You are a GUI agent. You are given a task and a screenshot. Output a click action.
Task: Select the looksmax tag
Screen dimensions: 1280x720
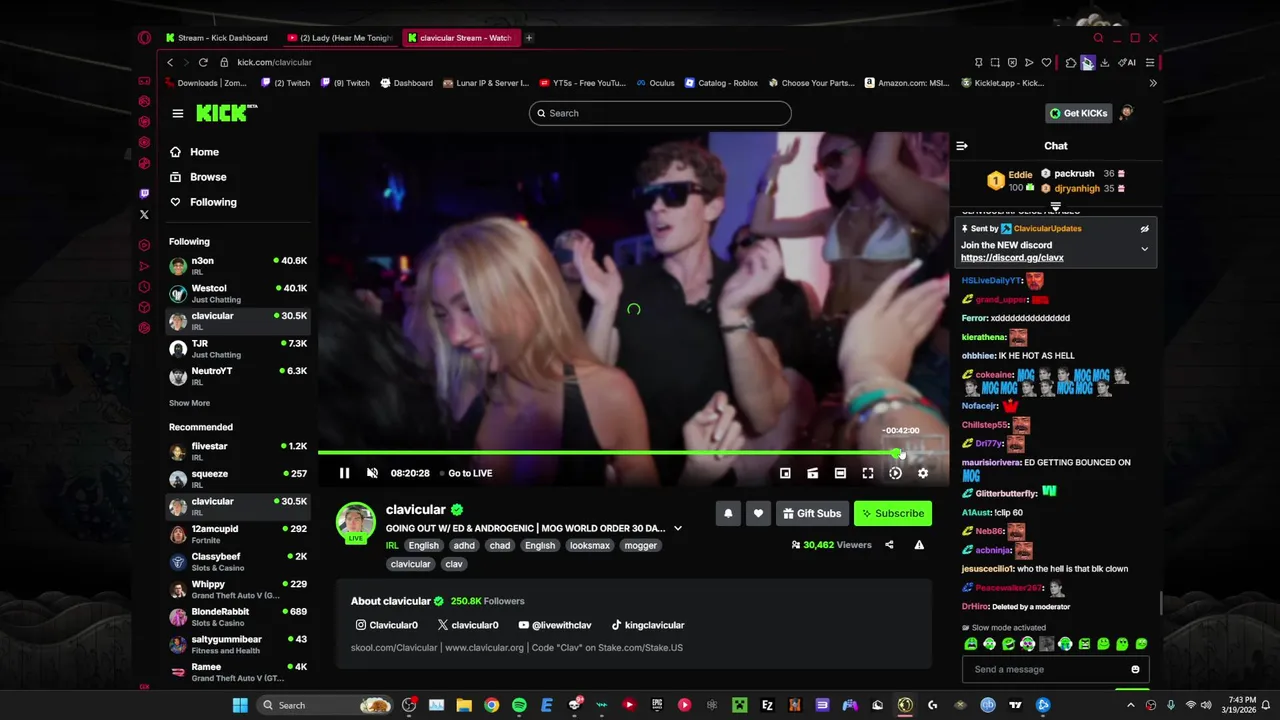[x=589, y=545]
